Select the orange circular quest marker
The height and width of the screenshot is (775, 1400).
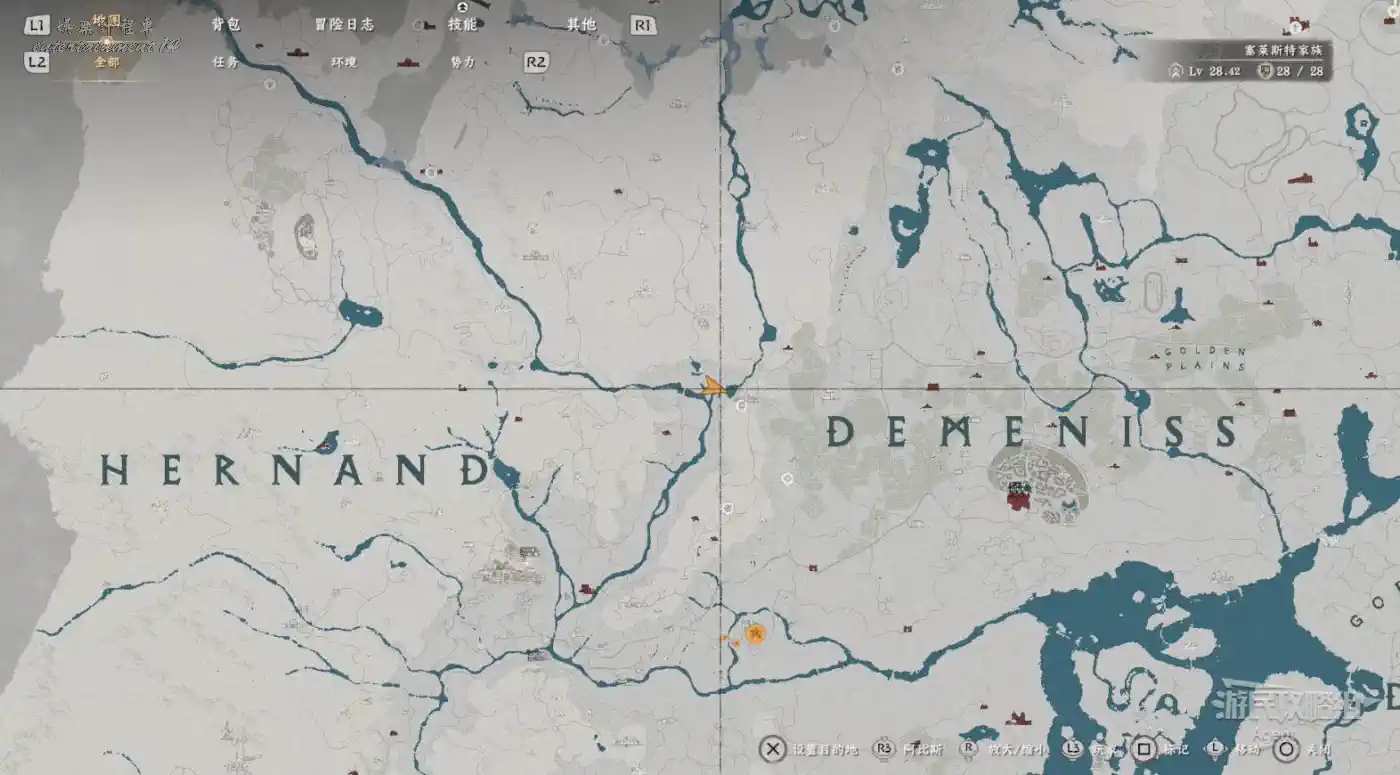coord(756,633)
